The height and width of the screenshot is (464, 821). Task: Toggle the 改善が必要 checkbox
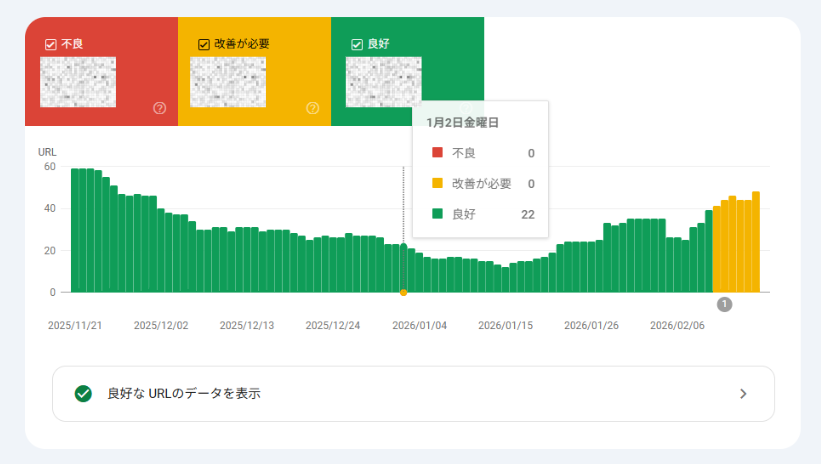tap(204, 44)
